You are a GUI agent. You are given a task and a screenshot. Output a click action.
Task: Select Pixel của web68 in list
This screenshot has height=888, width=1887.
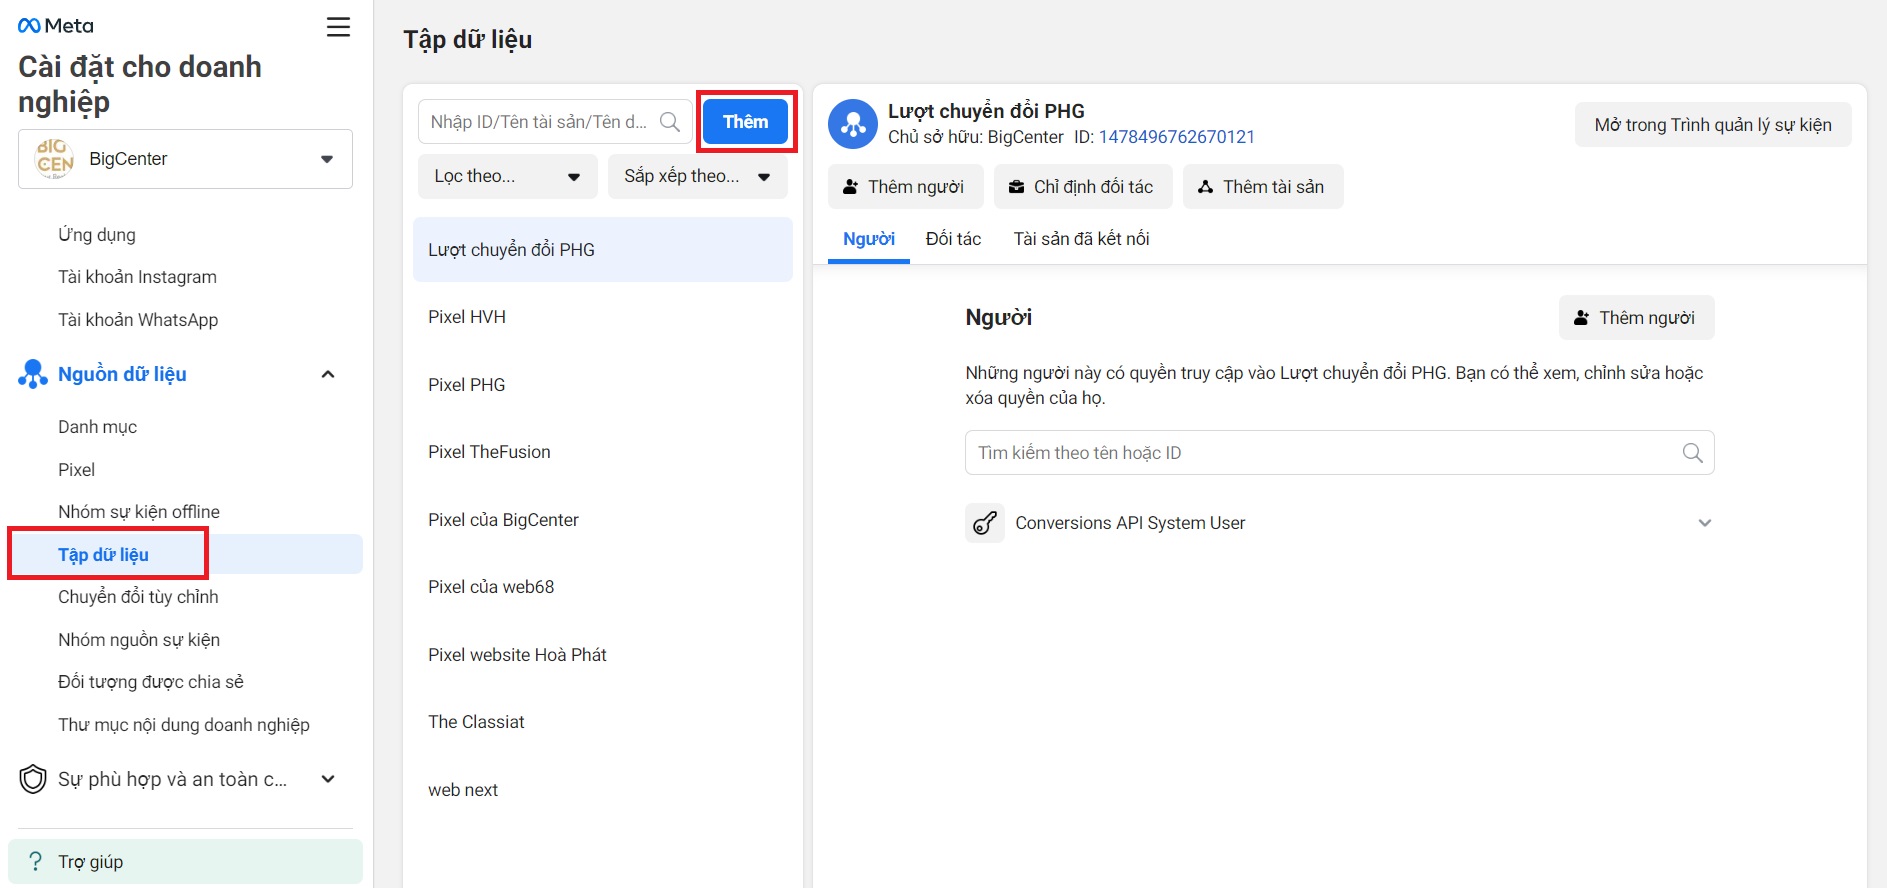point(603,587)
